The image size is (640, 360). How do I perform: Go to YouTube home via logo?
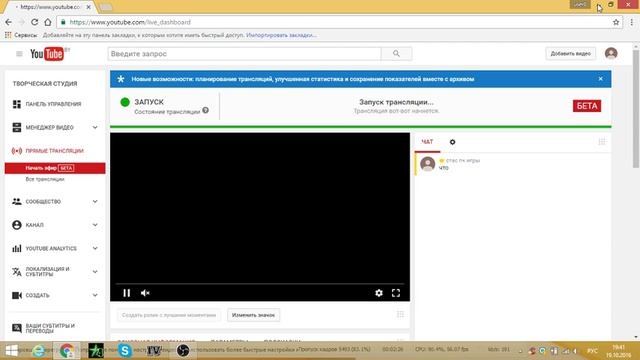pyautogui.click(x=47, y=54)
